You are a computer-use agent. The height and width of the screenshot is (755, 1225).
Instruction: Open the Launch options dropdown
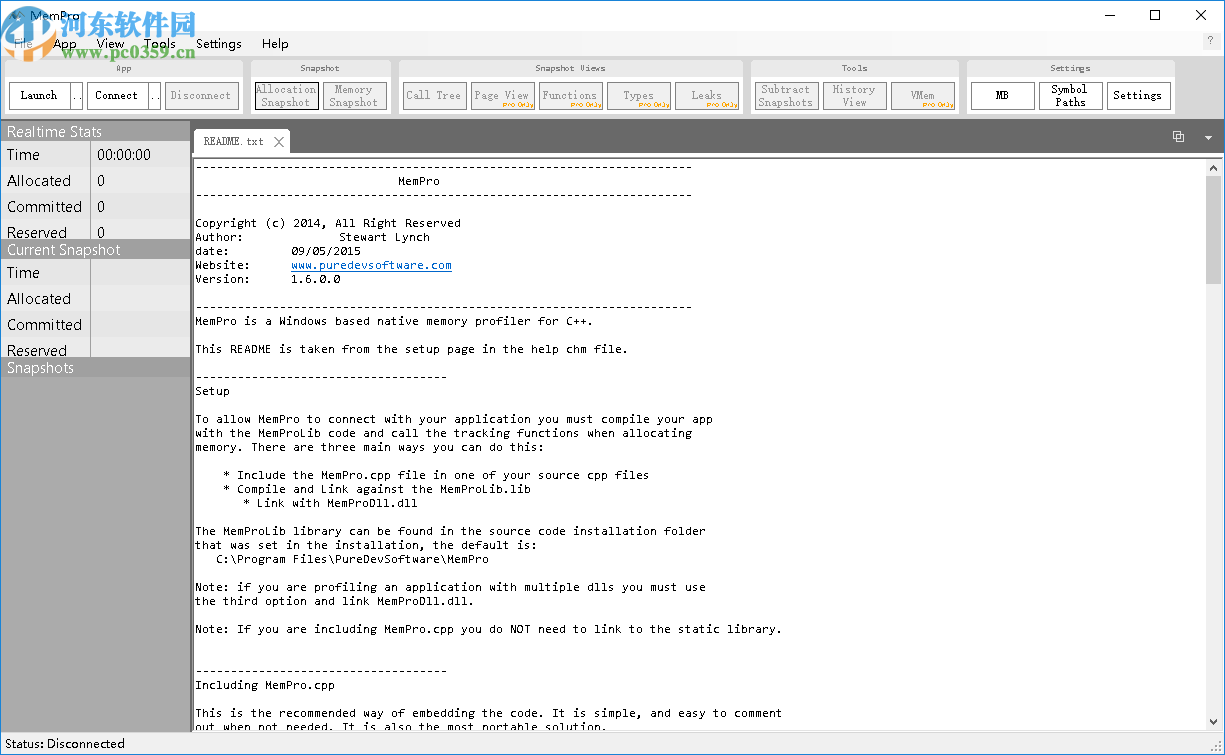pos(77,95)
